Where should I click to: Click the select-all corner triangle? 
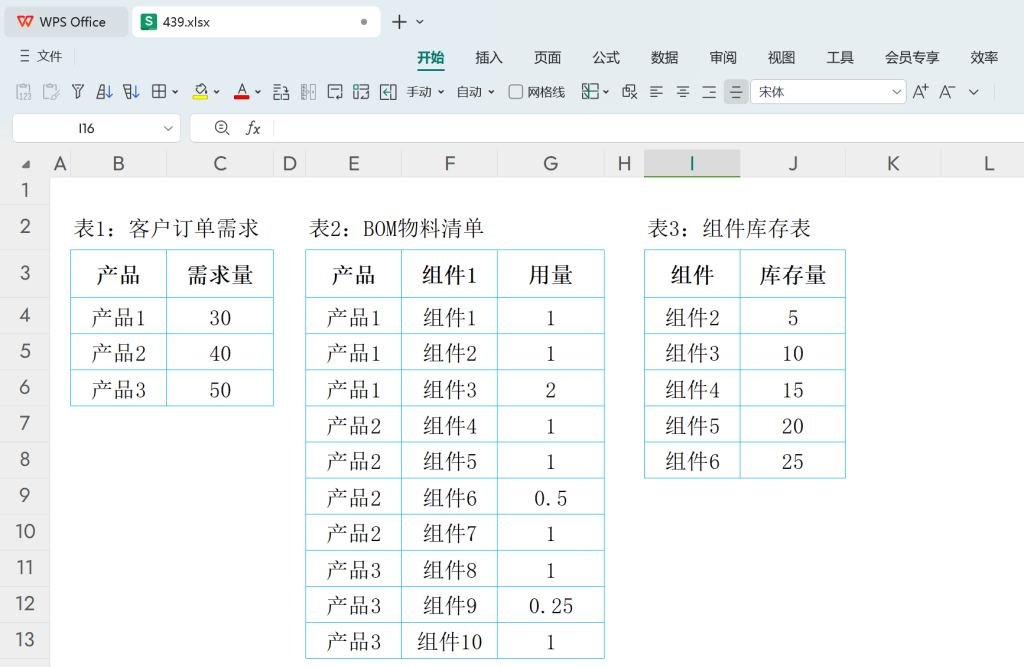[x=25, y=164]
